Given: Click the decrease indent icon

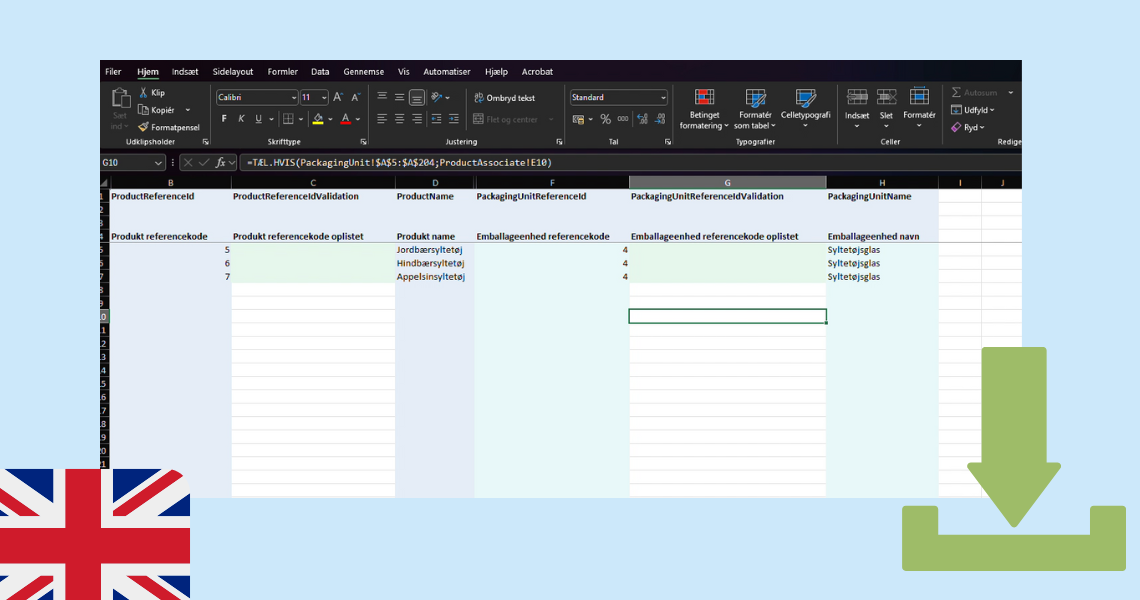Looking at the screenshot, I should [x=436, y=119].
